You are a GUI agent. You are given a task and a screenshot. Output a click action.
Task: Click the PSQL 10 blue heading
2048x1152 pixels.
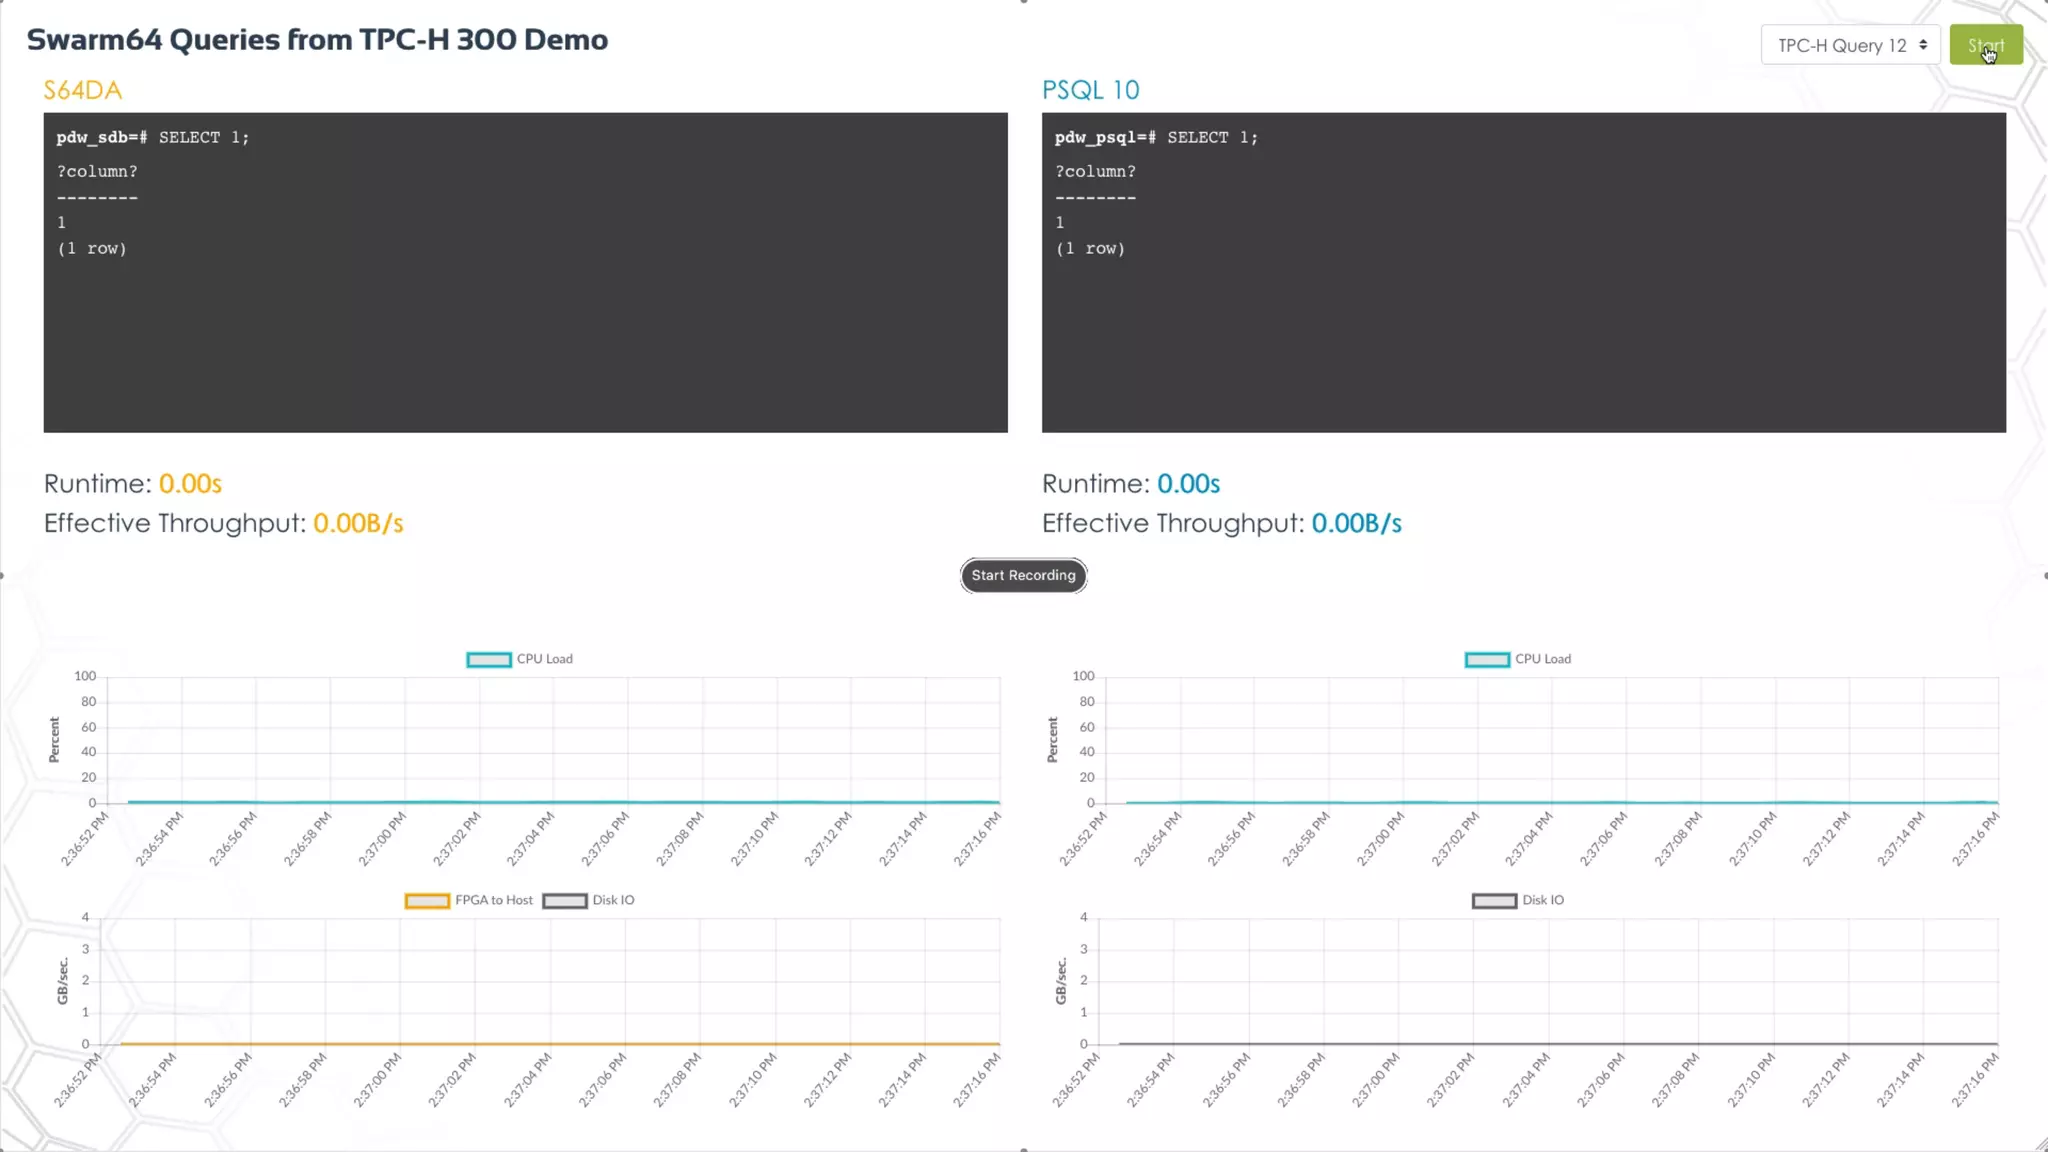click(1090, 90)
